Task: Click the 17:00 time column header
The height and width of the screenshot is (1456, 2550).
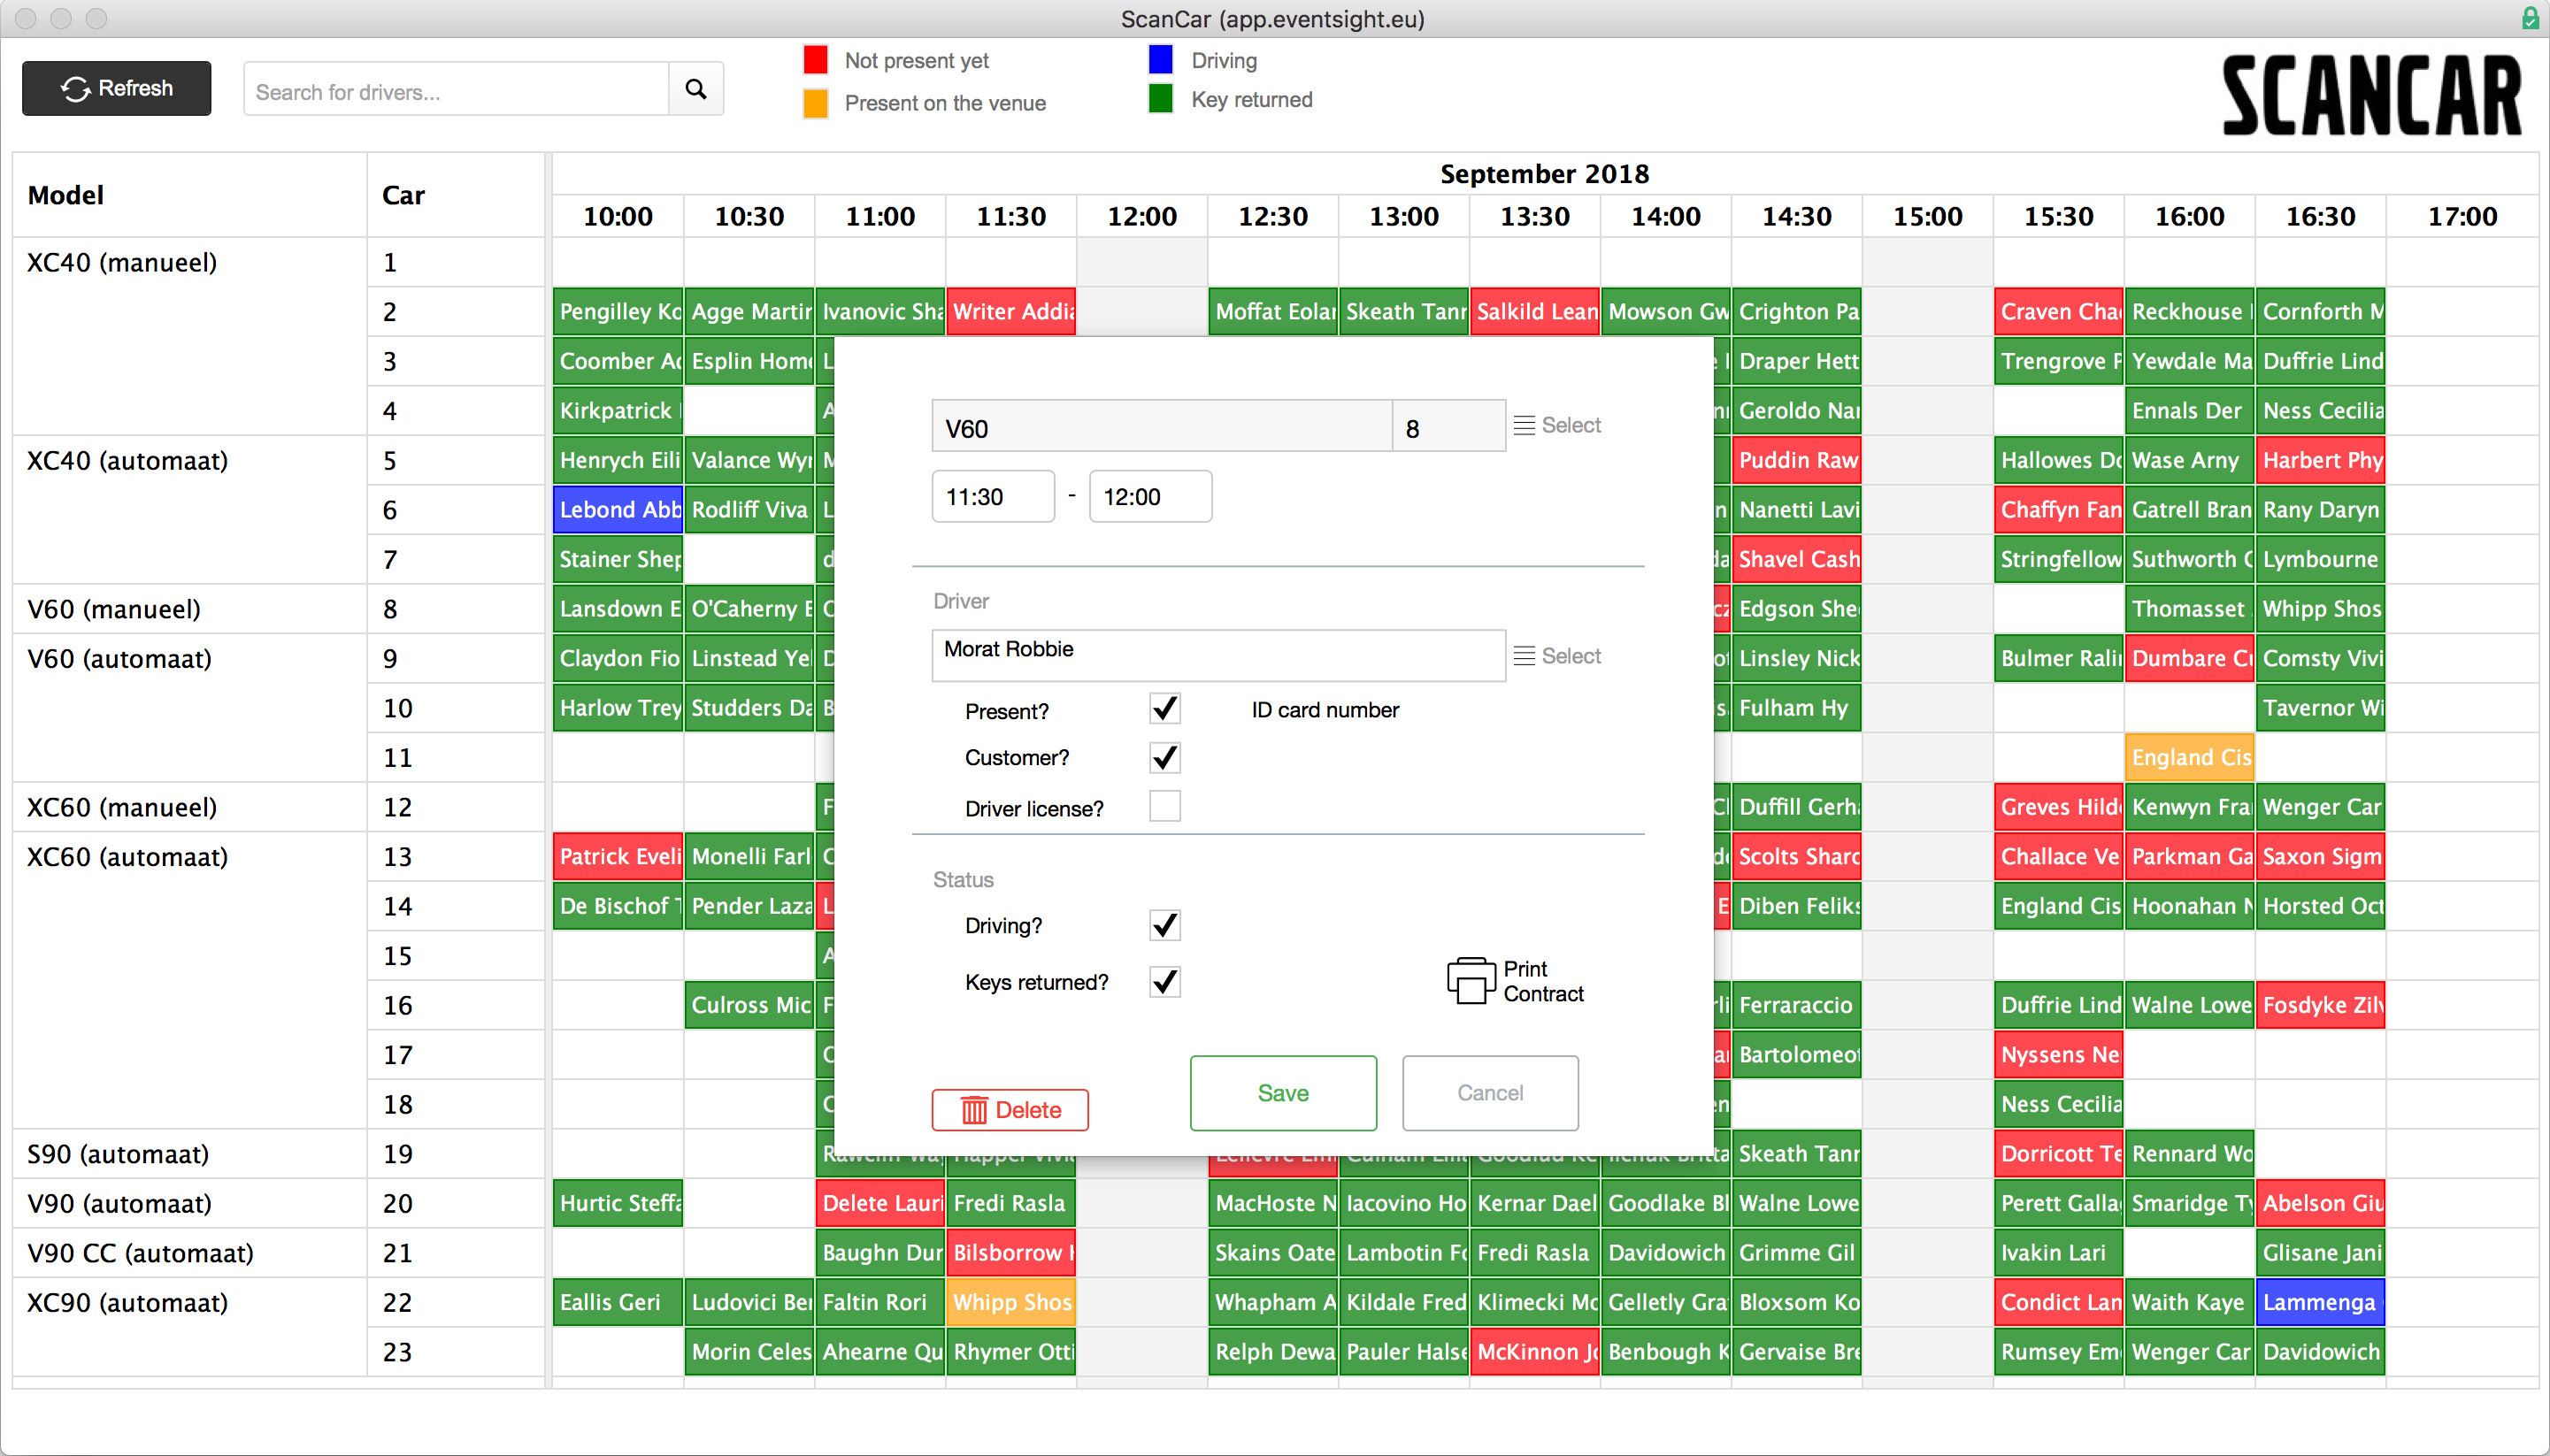Action: (x=2462, y=216)
